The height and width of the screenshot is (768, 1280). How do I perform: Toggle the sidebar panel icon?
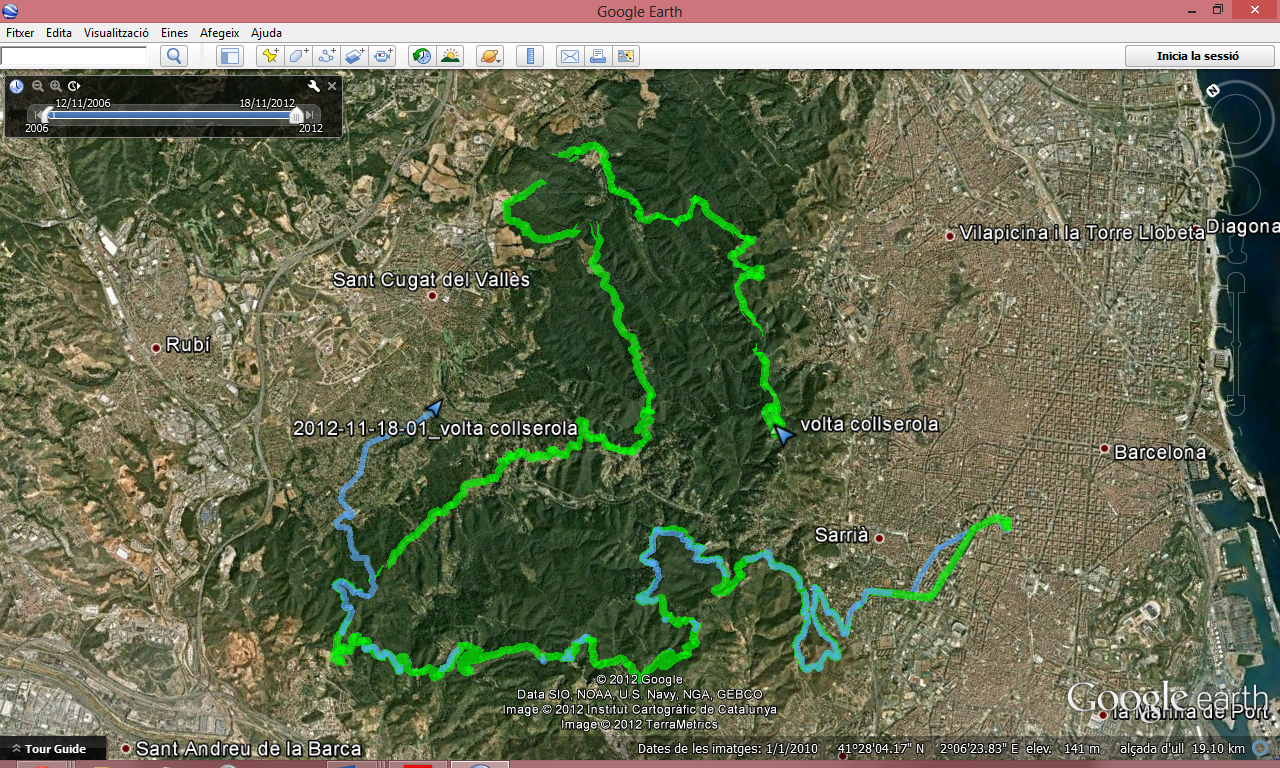point(230,56)
